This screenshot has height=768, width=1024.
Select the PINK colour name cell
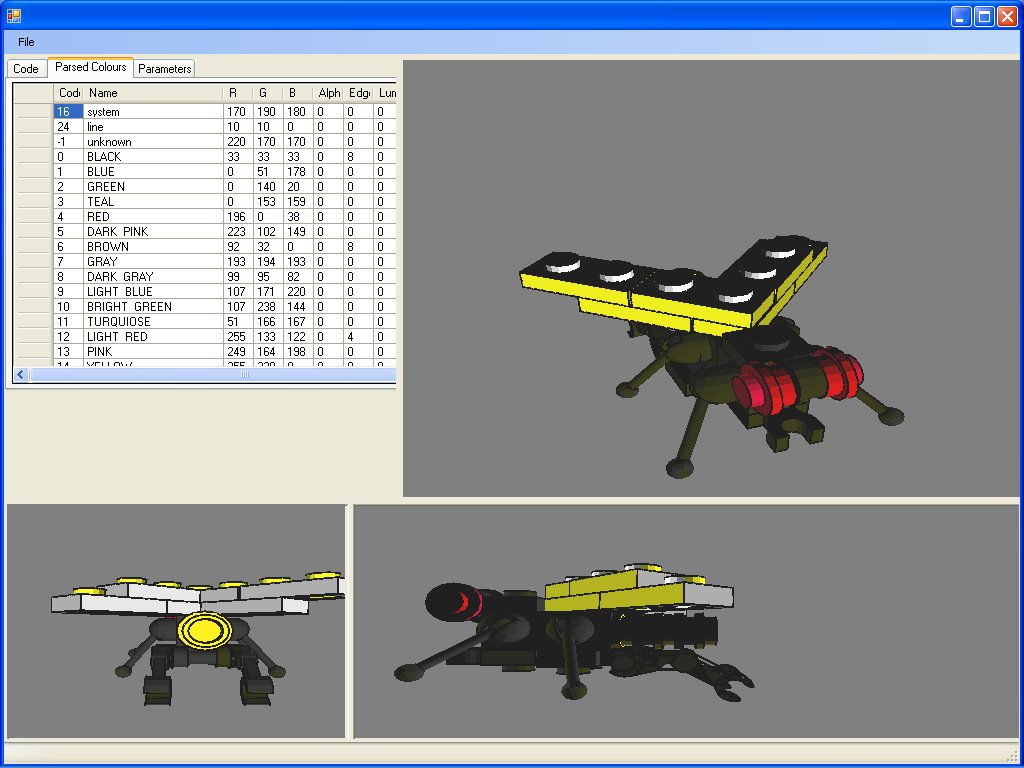click(x=153, y=352)
